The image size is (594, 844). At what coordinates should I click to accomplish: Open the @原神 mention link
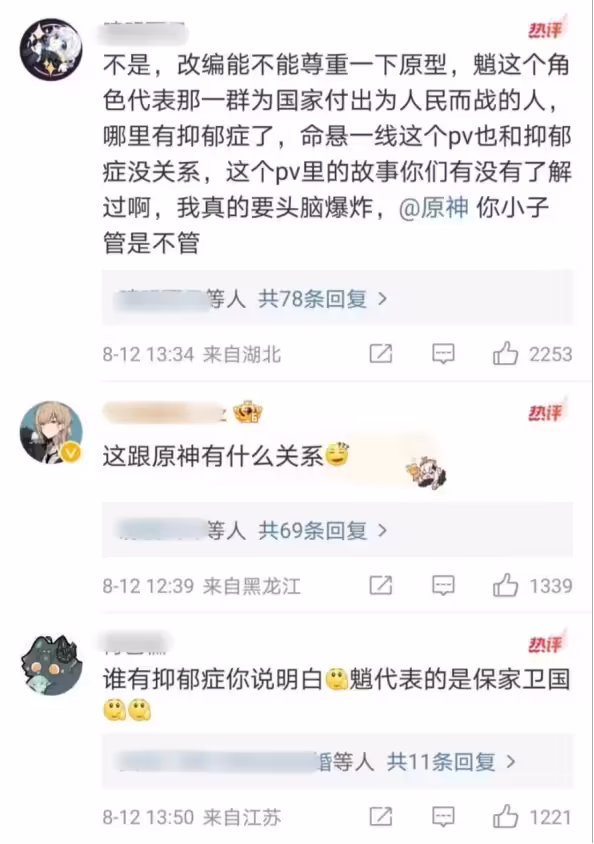pos(433,208)
